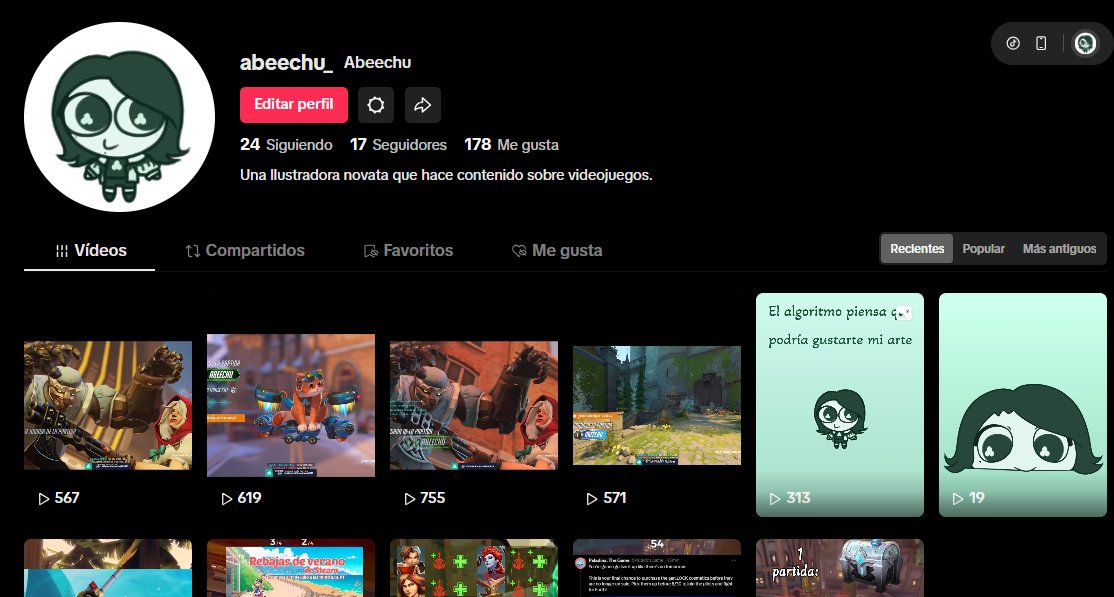This screenshot has width=1114, height=597.
Task: Click the play icon under the 755-view video
Action: (x=408, y=497)
